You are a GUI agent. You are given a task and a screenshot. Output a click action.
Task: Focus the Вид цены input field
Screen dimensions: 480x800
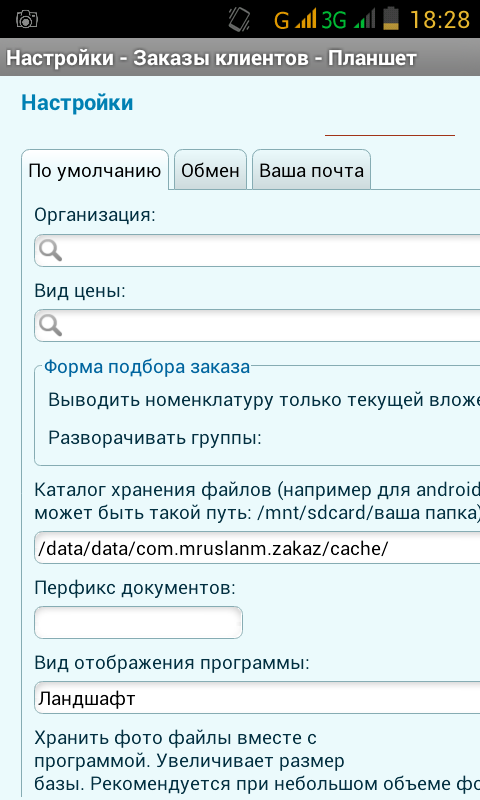pos(257,326)
